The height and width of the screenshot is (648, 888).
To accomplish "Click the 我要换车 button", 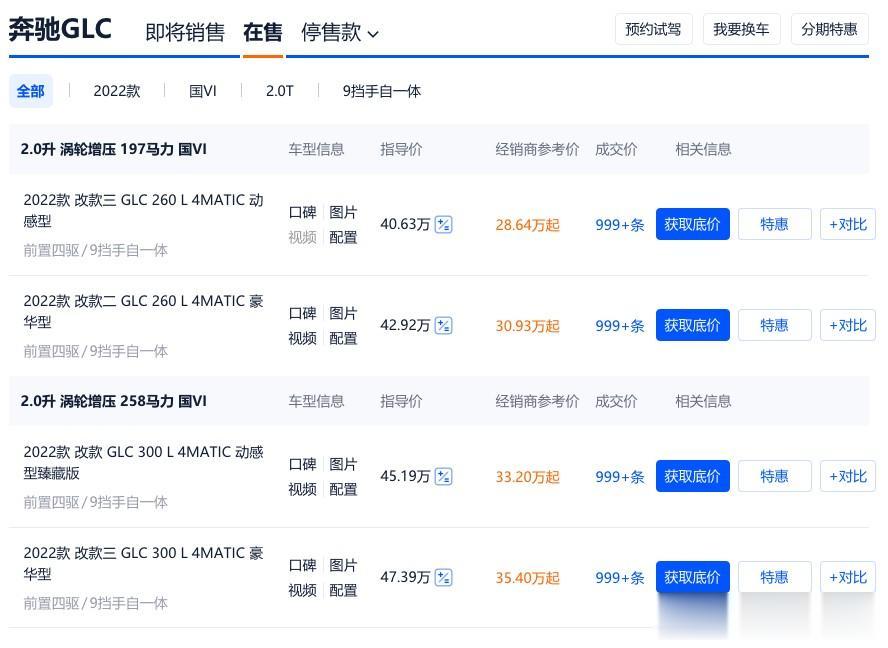I will pyautogui.click(x=742, y=29).
